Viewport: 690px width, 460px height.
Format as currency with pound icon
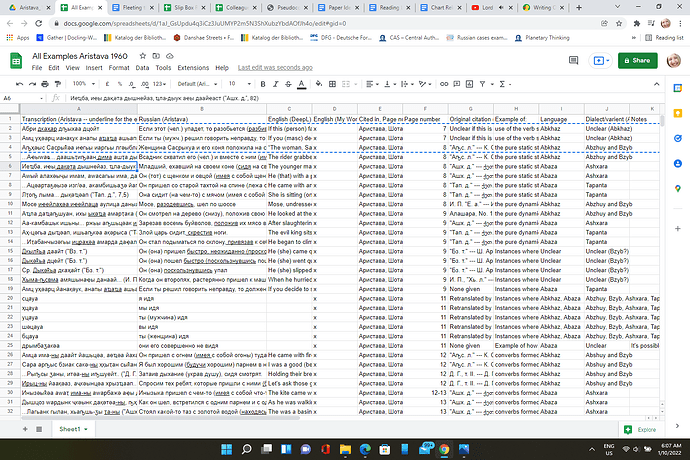coord(107,84)
